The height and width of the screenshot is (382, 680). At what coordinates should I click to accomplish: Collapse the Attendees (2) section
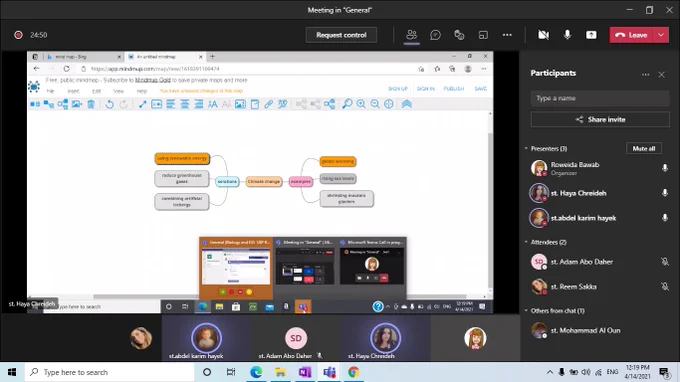point(526,242)
